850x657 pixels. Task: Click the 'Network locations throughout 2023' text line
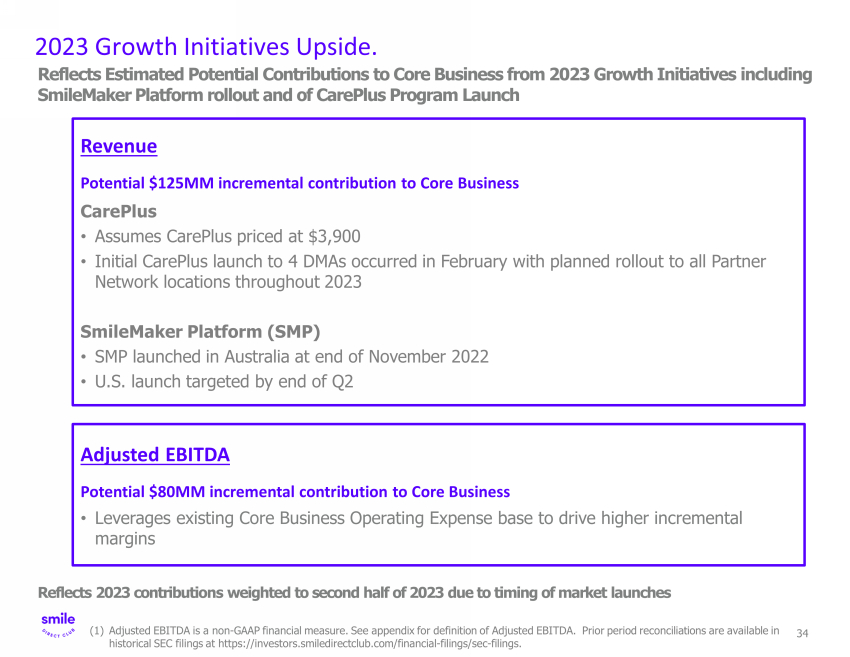click(228, 282)
